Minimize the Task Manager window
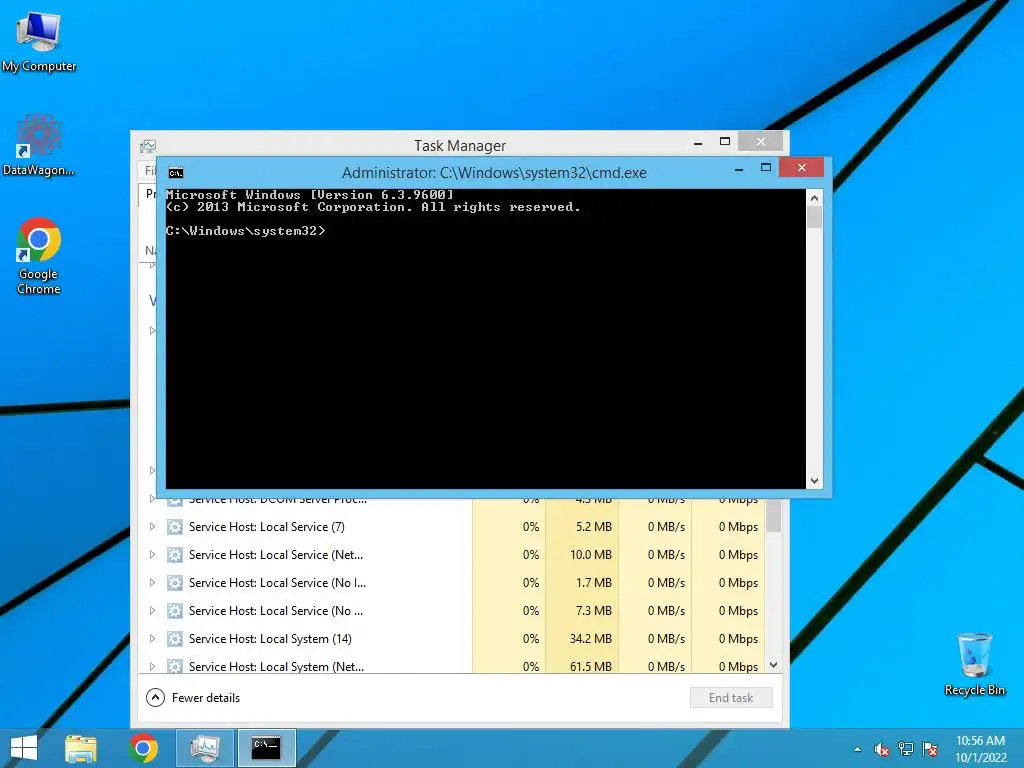The width and height of the screenshot is (1024, 768). tap(698, 142)
